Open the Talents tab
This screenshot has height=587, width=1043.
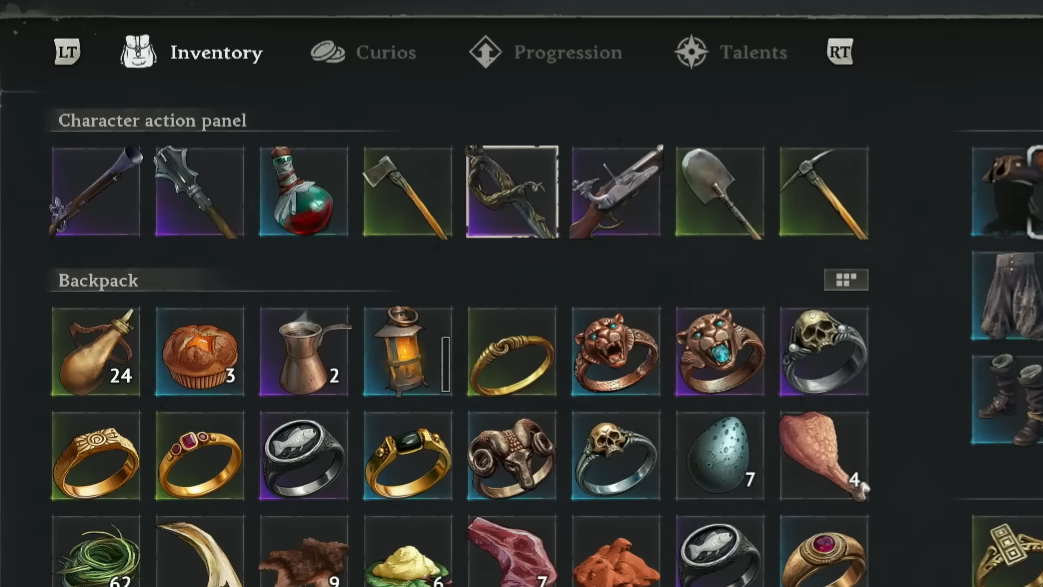(731, 52)
